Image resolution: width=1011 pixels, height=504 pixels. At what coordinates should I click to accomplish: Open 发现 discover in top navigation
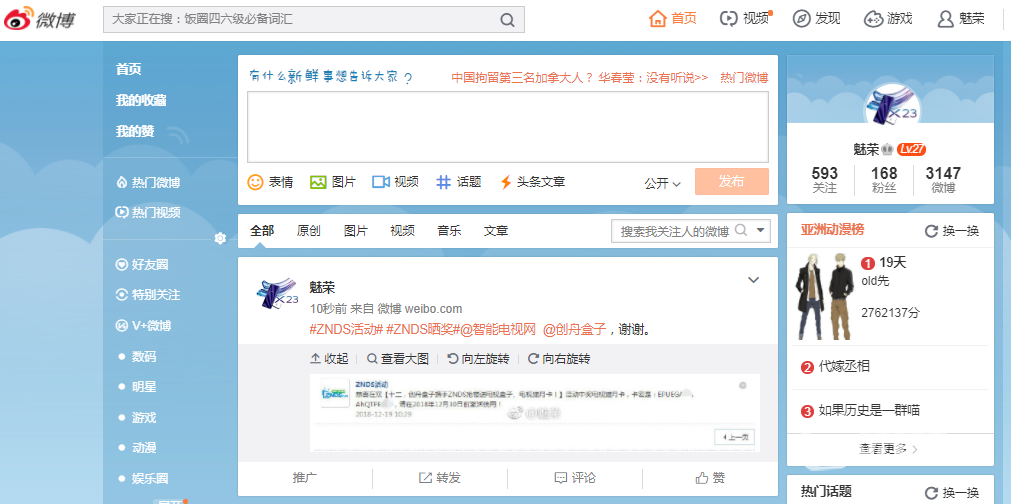(816, 19)
